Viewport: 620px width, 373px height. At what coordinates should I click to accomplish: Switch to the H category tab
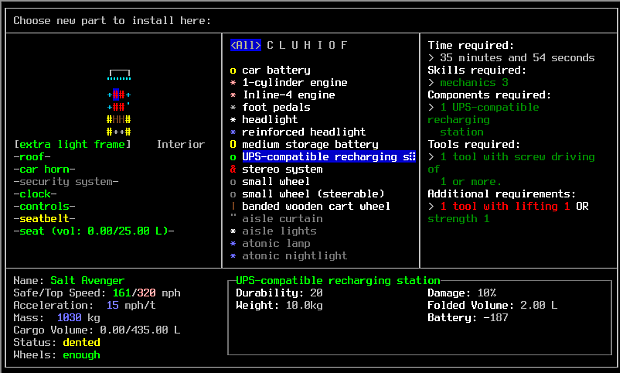pos(307,45)
